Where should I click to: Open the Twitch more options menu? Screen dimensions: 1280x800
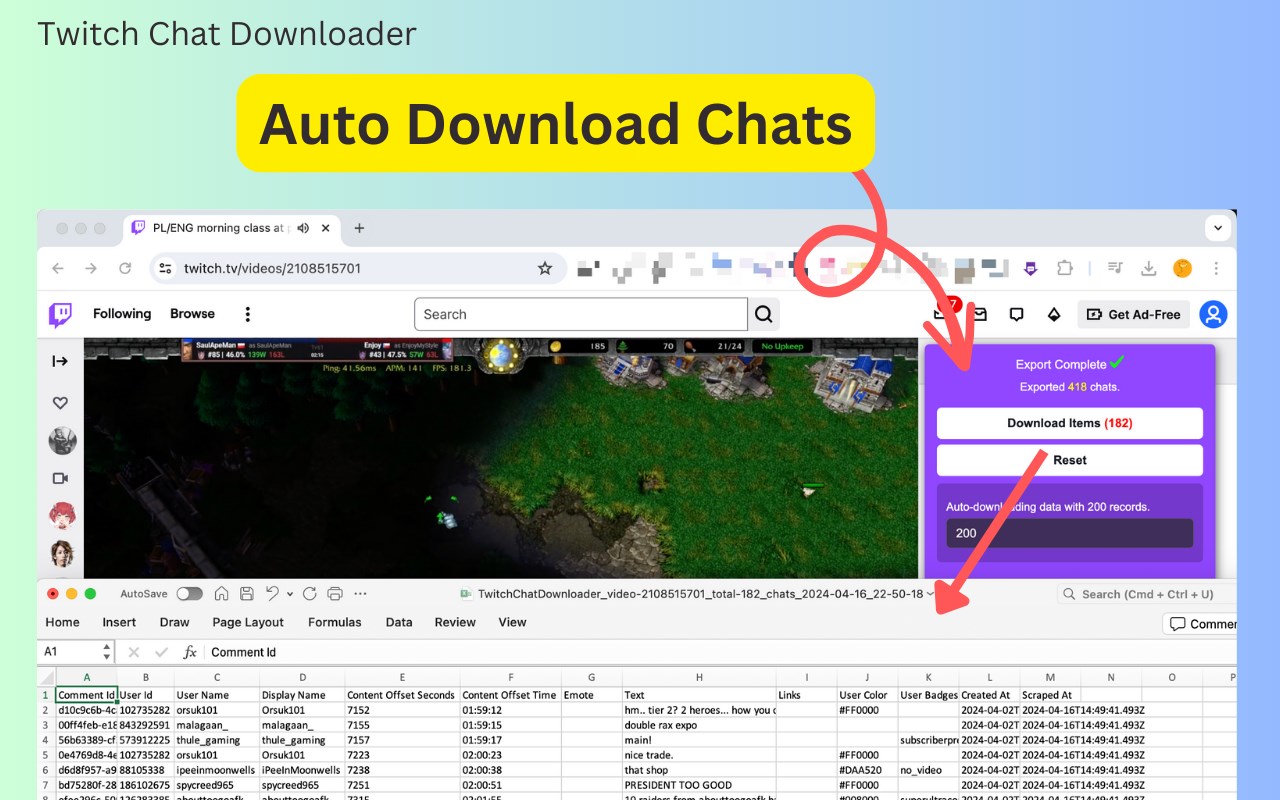(248, 314)
